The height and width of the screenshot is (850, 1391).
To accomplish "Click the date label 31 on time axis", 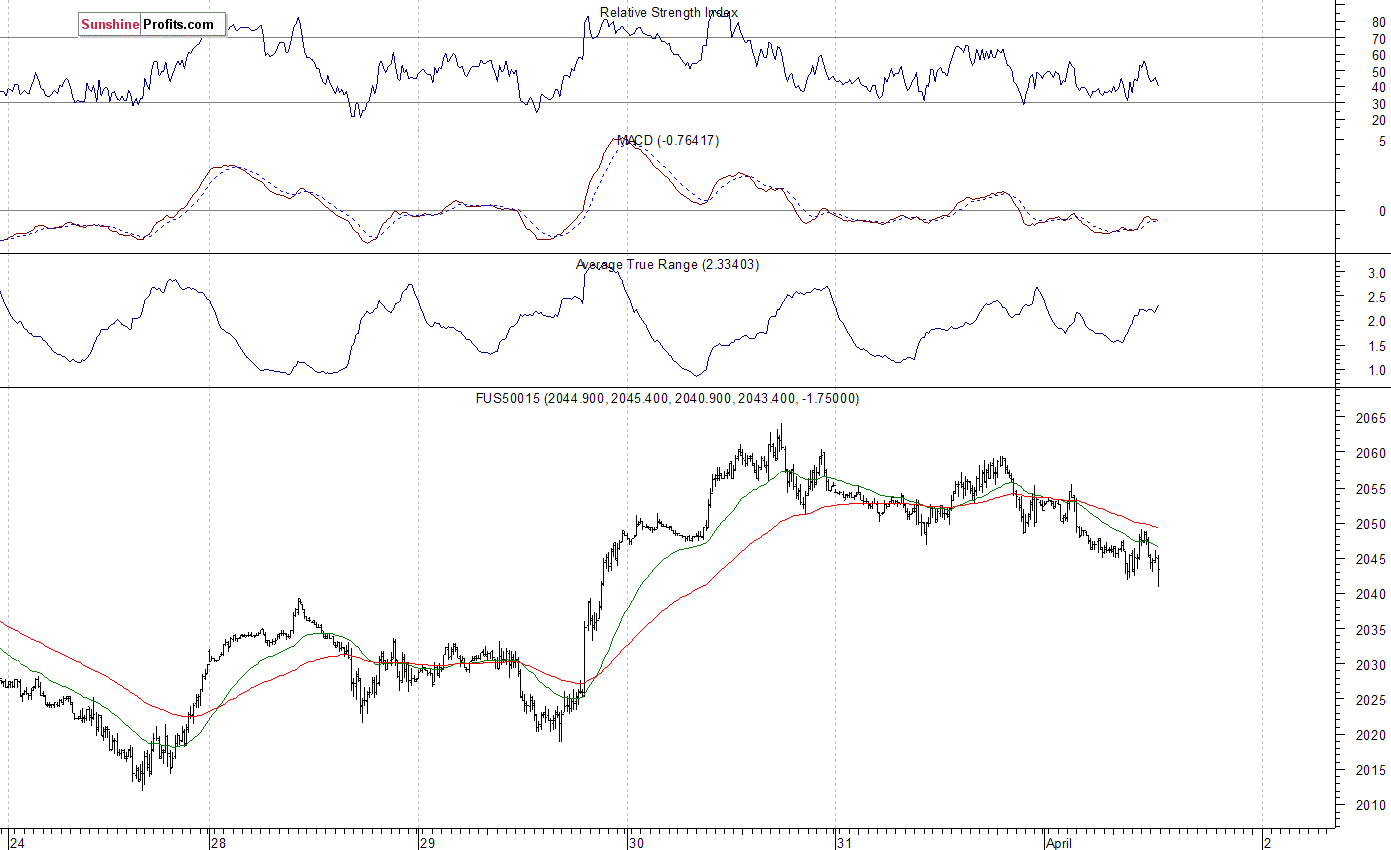I will click(x=846, y=842).
